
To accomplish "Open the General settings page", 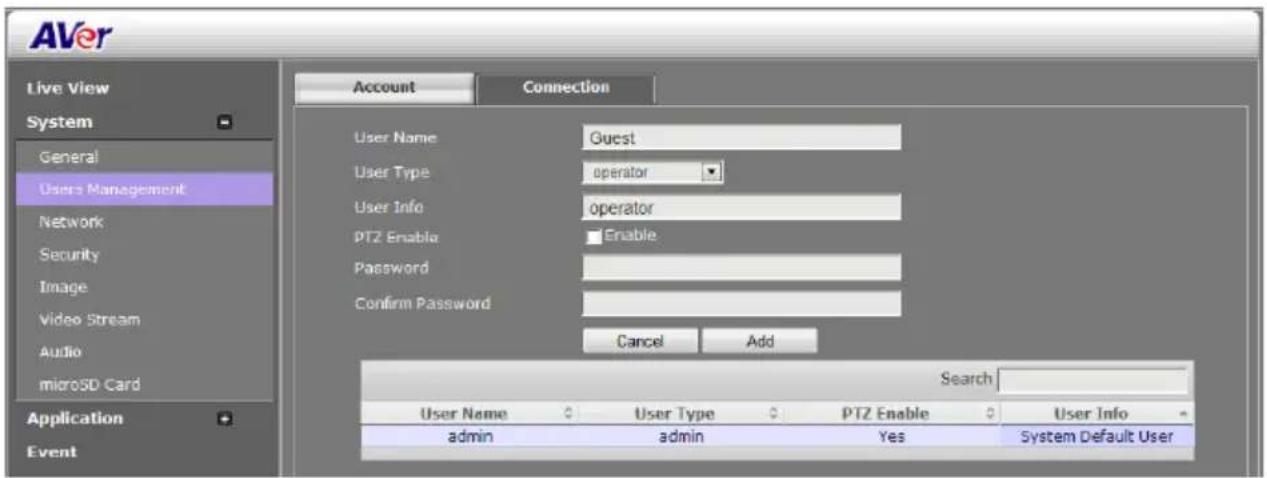I will (x=69, y=156).
